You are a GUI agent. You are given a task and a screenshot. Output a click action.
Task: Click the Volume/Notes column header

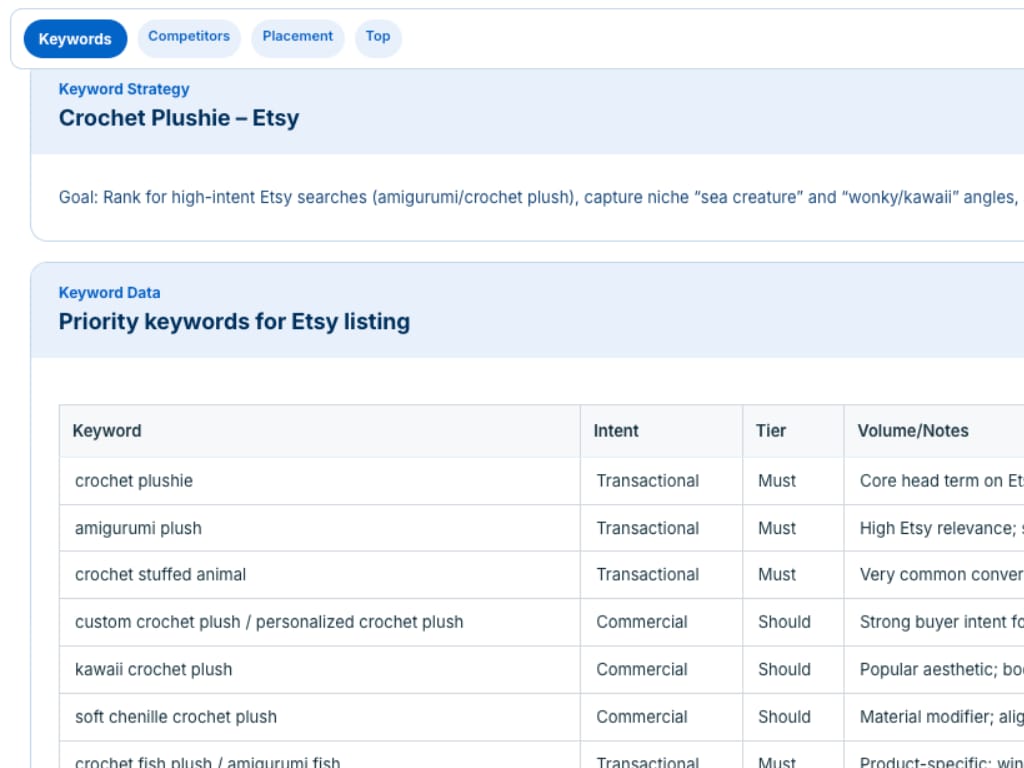[913, 431]
